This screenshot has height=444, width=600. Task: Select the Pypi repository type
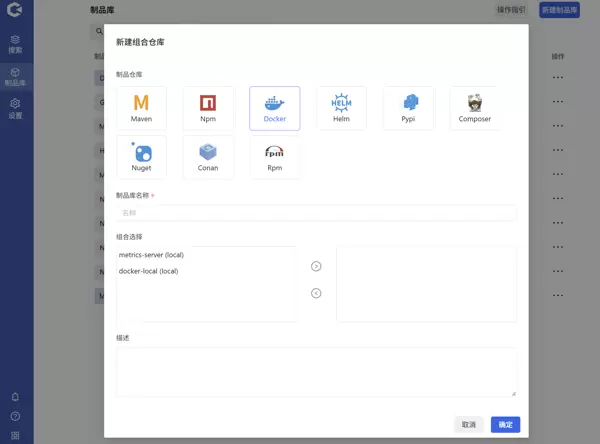tap(408, 108)
